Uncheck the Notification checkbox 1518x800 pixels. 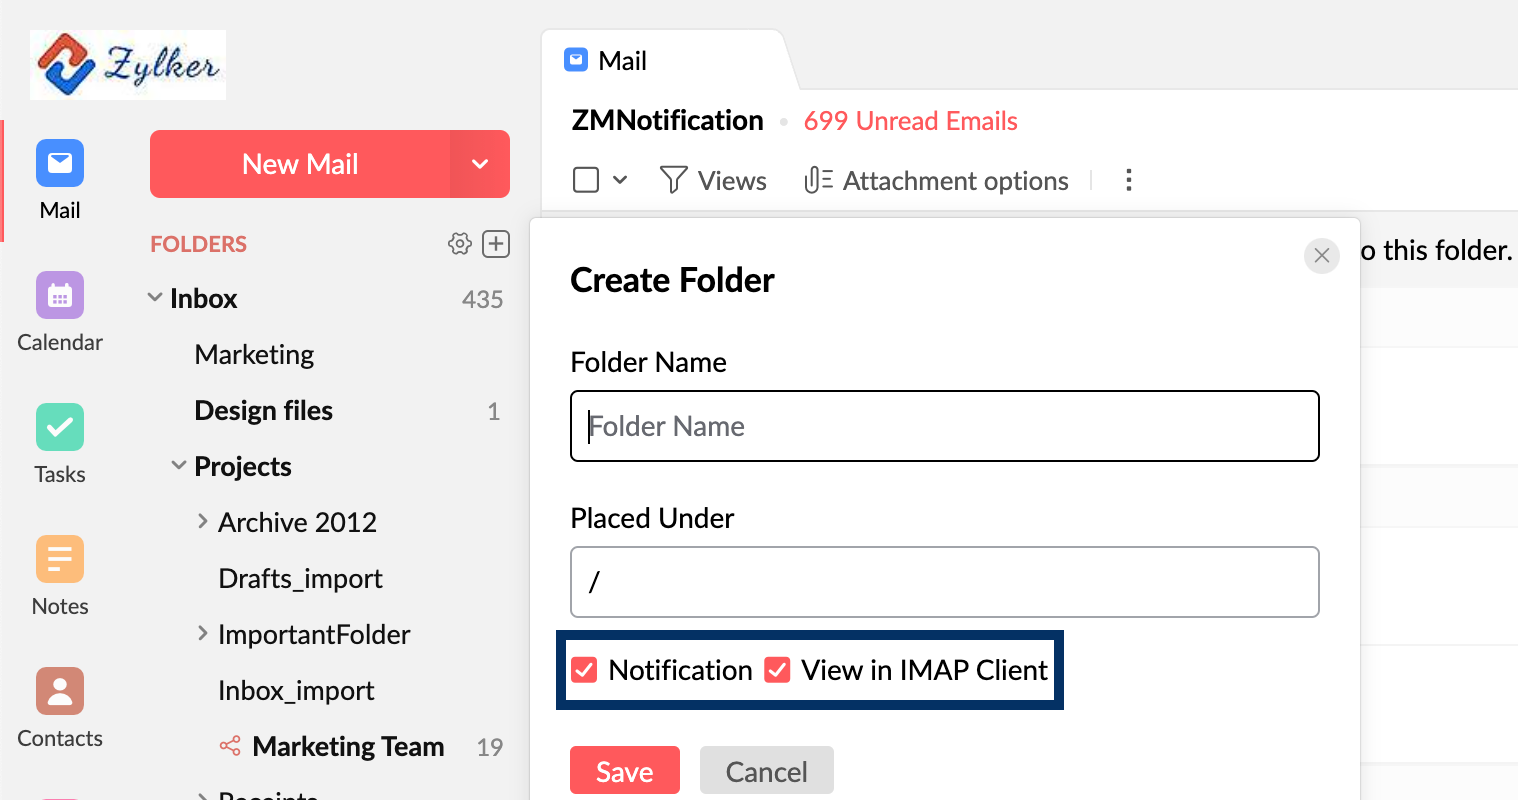[x=584, y=670]
